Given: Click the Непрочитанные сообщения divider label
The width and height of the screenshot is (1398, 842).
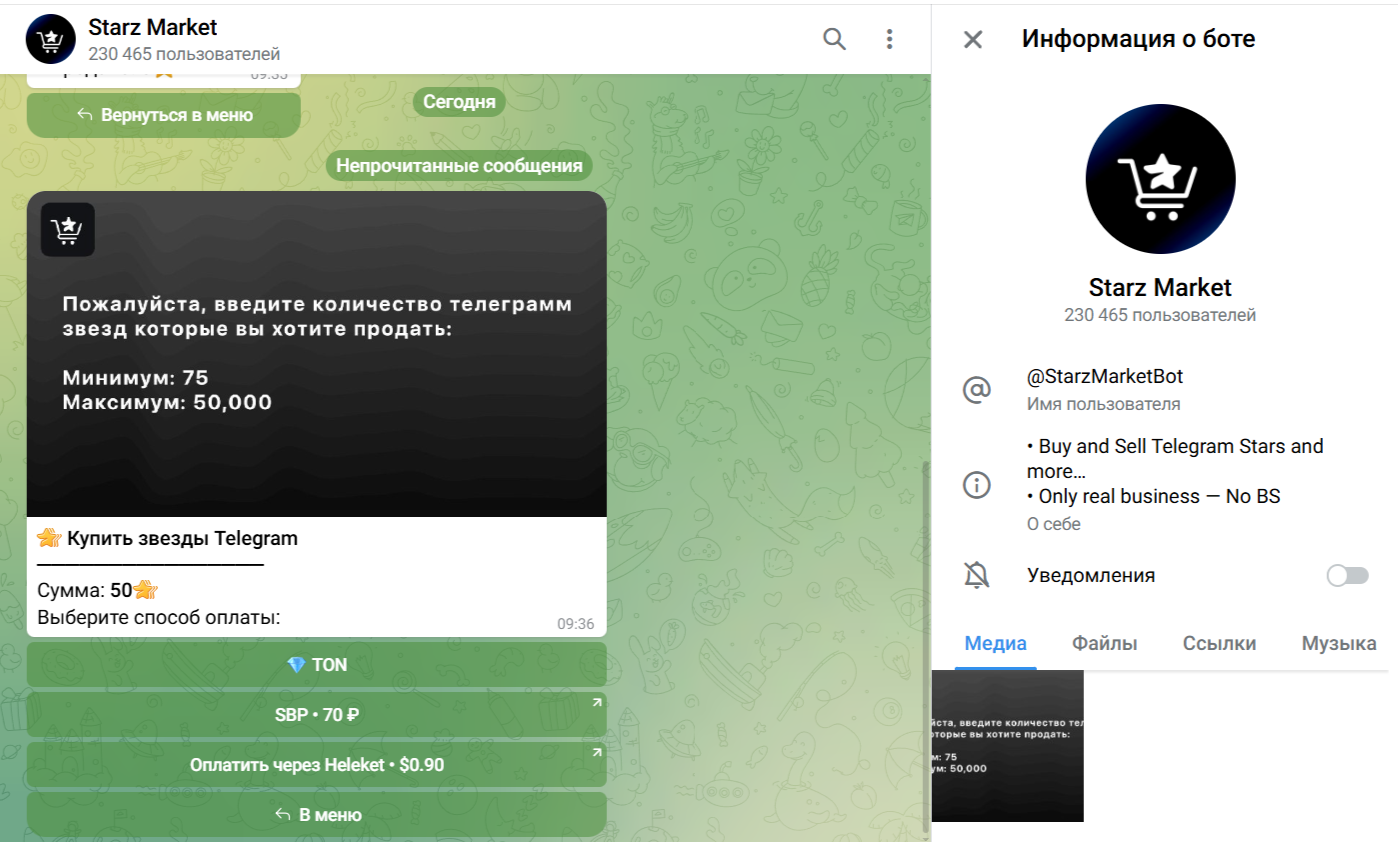Looking at the screenshot, I should [459, 166].
